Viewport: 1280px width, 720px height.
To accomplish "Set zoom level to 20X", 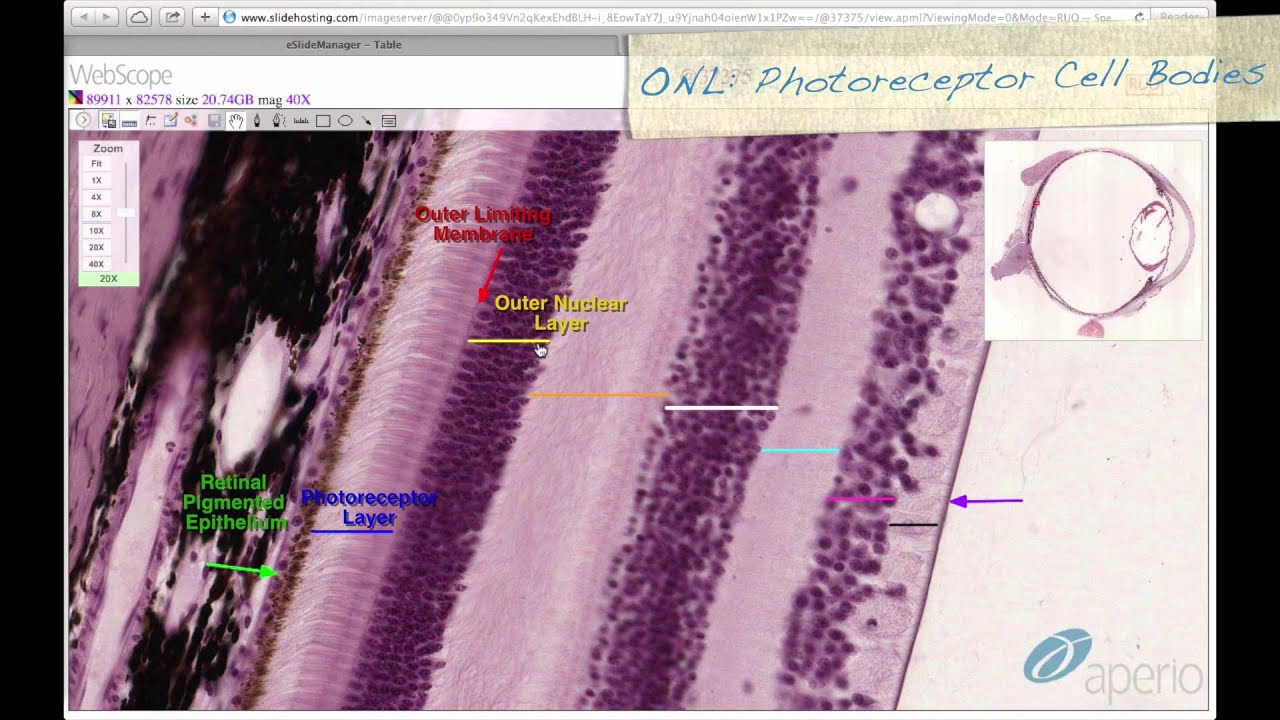I will [x=97, y=247].
